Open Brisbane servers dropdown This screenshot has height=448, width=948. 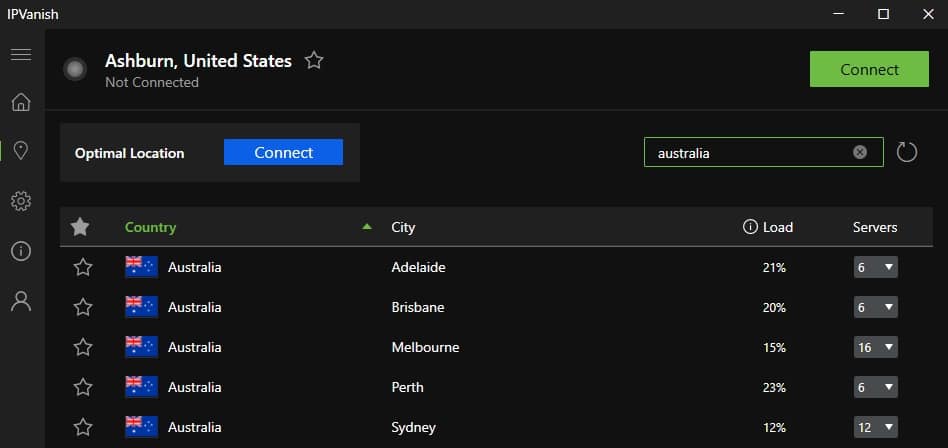coord(875,307)
